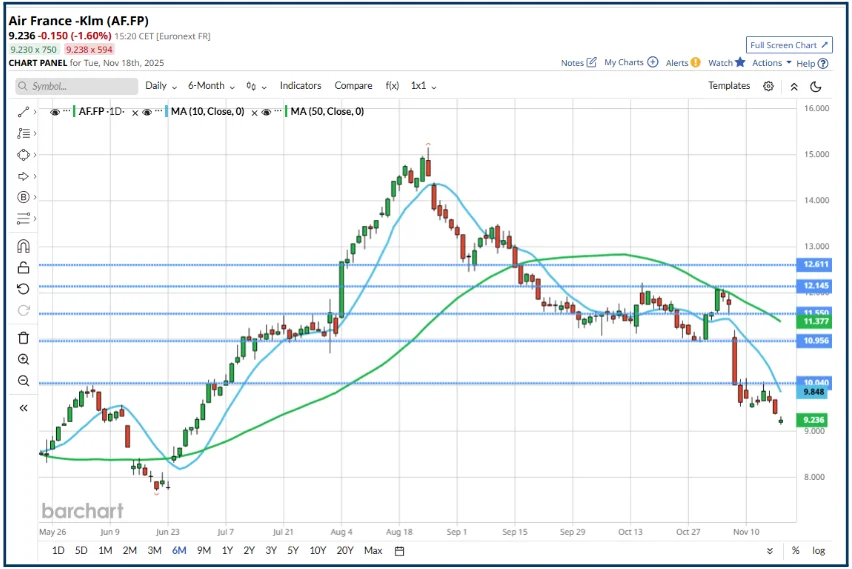Toggle log scale button
The image size is (852, 569).
[819, 551]
